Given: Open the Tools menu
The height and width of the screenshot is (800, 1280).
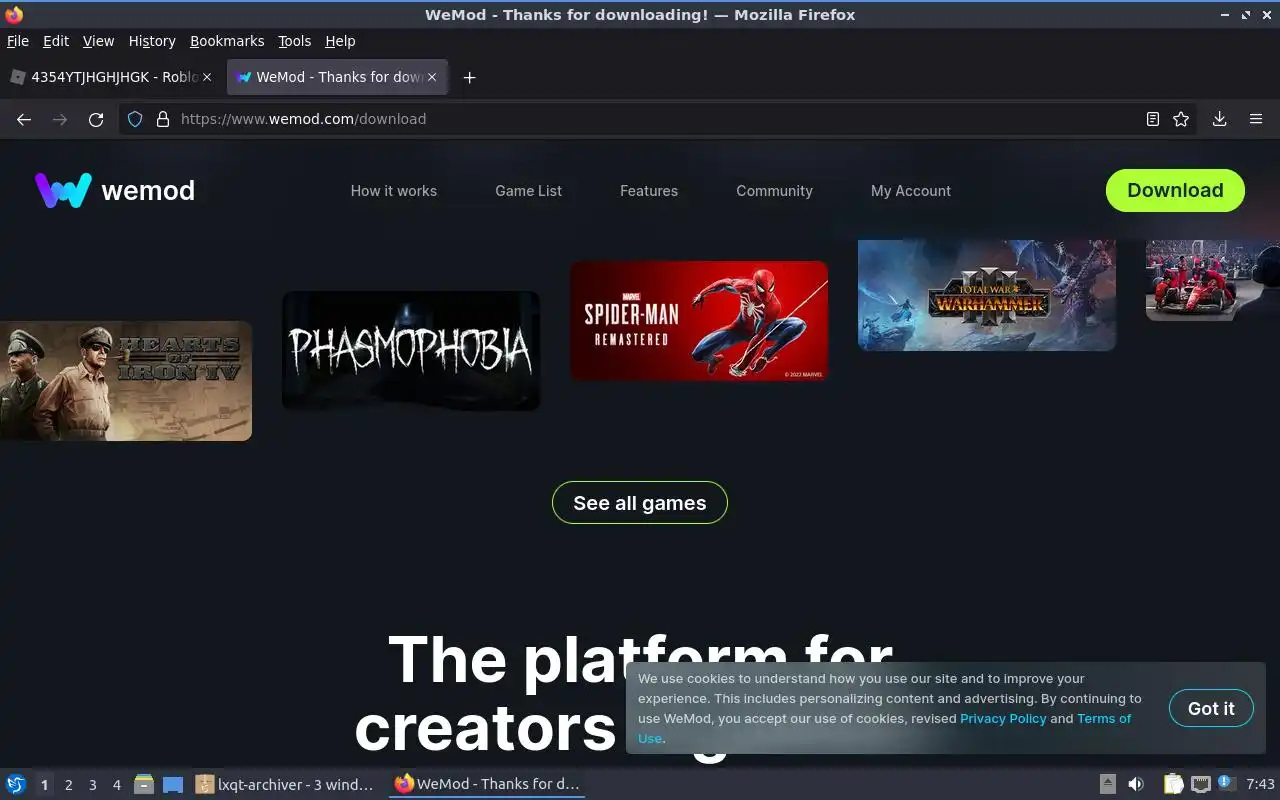Looking at the screenshot, I should click(x=294, y=41).
